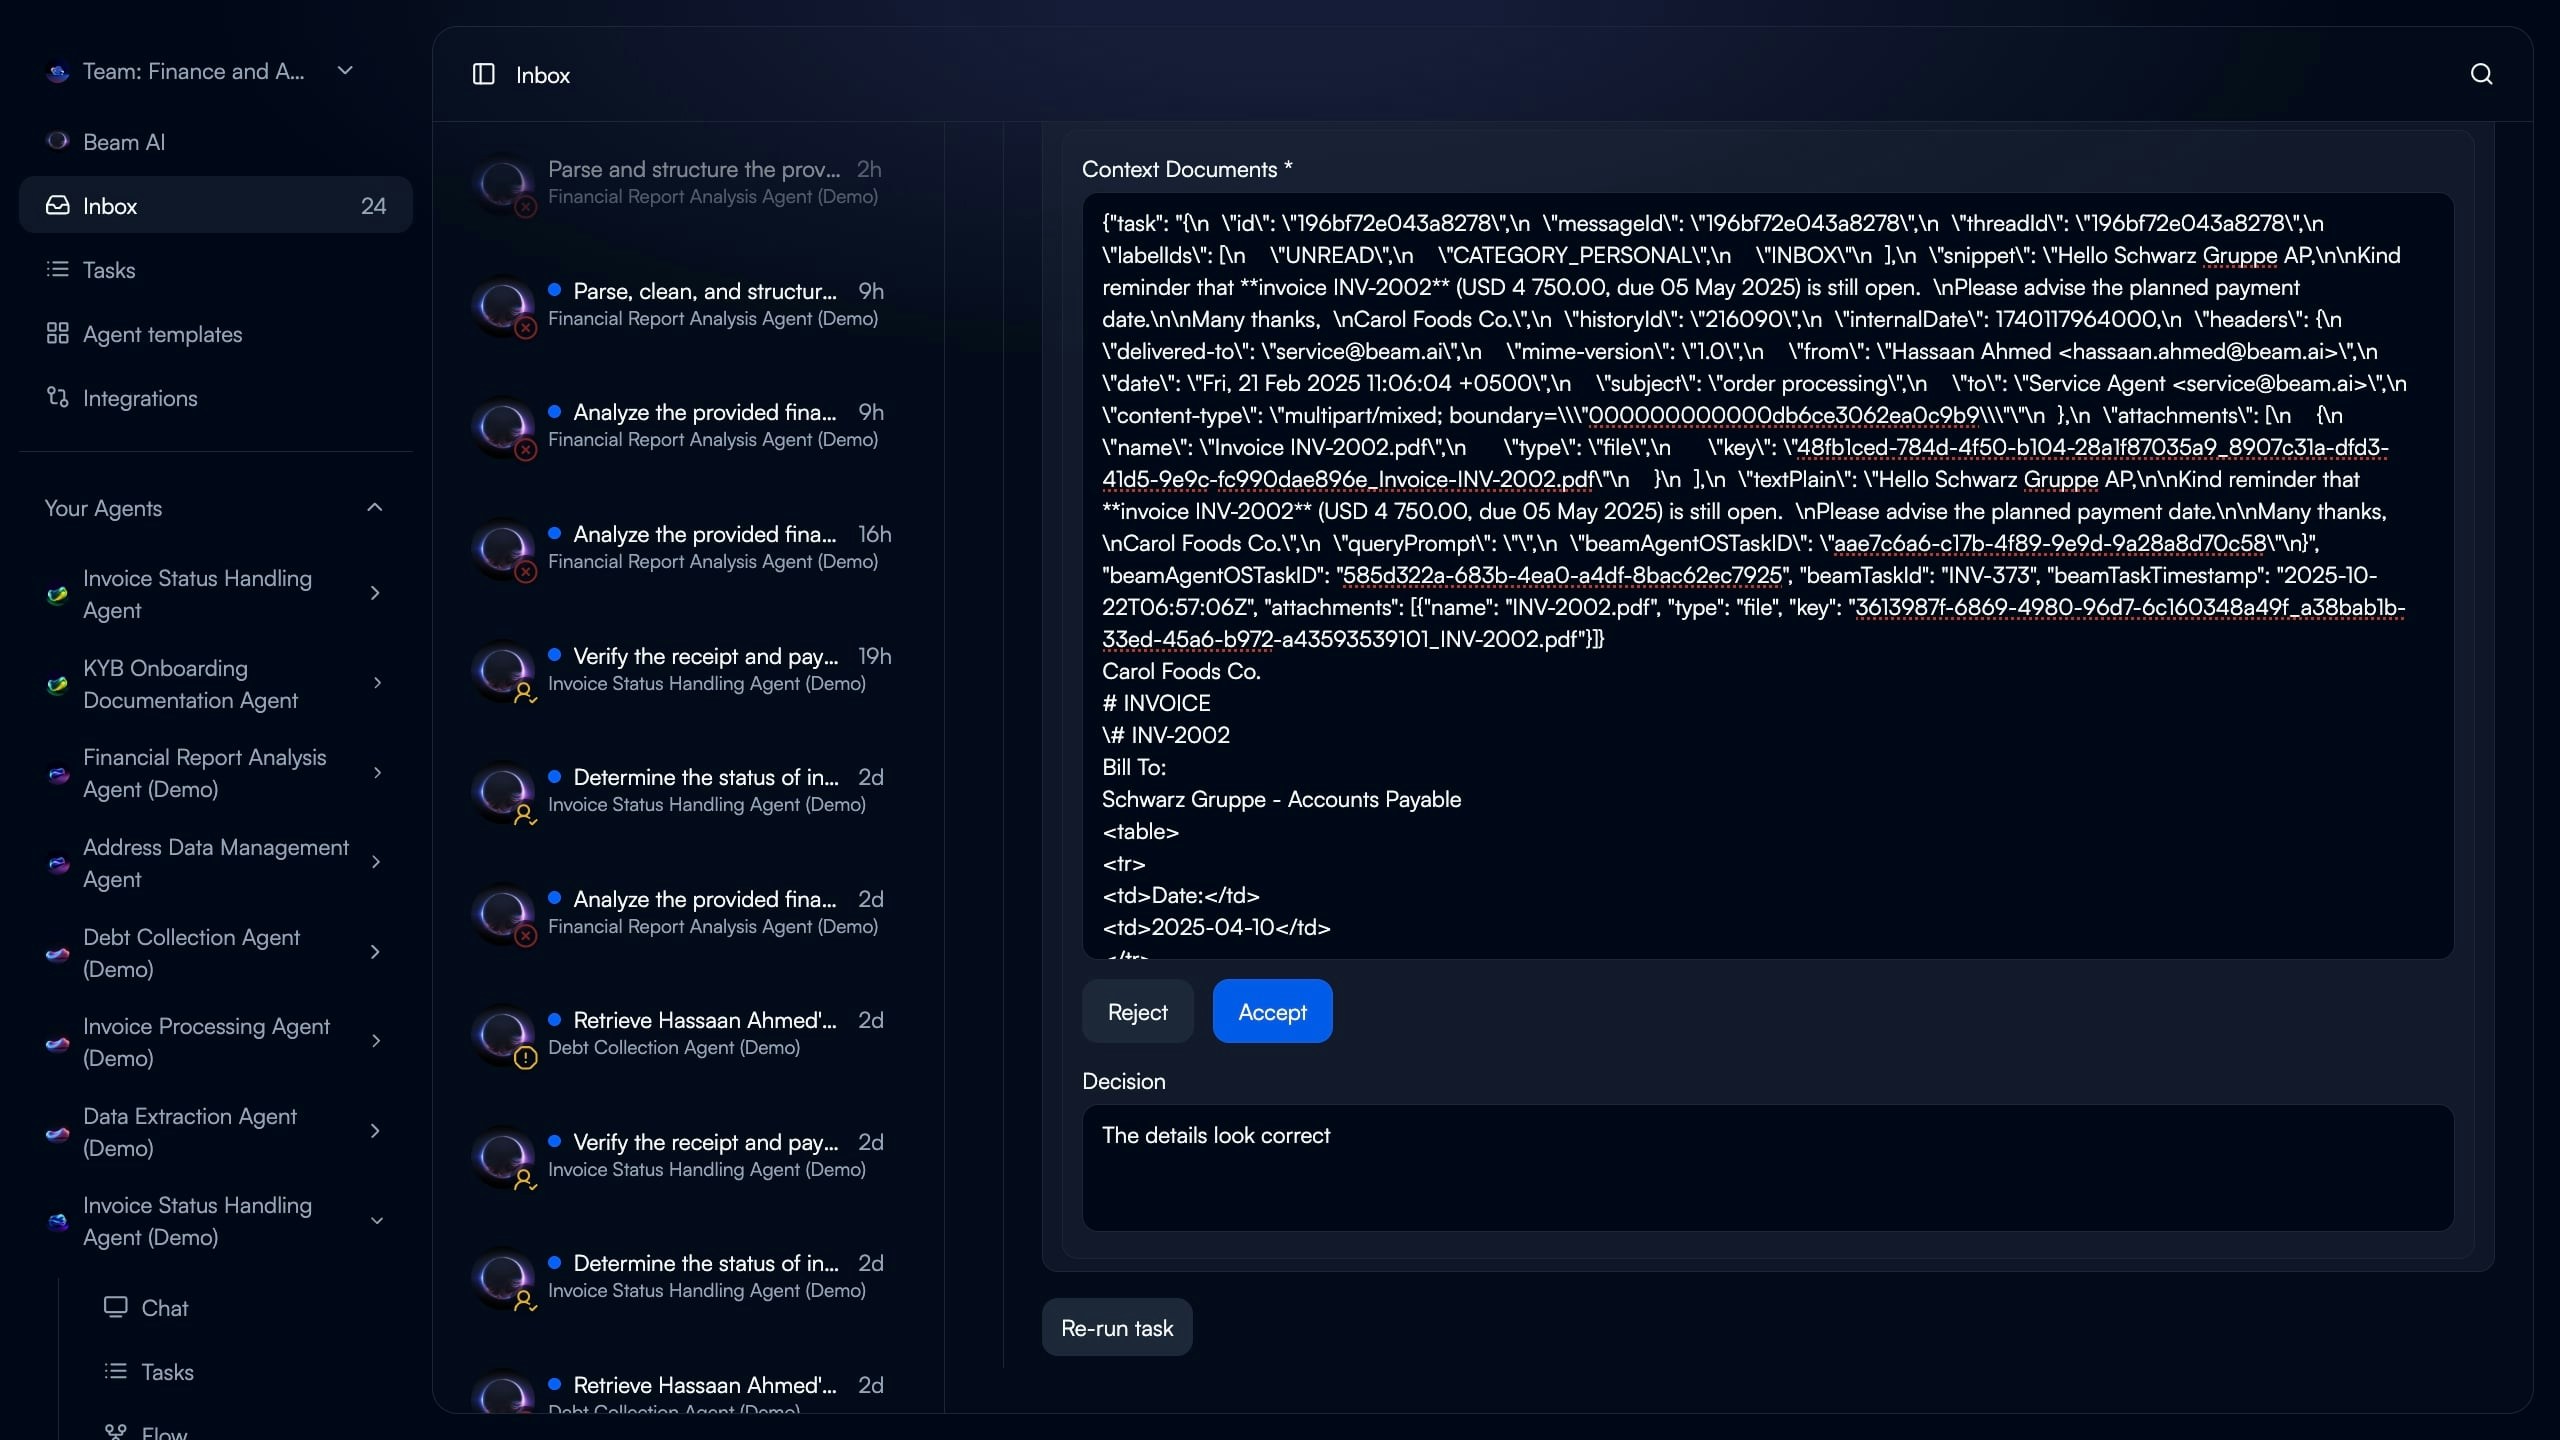Open the Team: Finance workspace dropdown
The image size is (2560, 1440).
pyautogui.click(x=345, y=71)
